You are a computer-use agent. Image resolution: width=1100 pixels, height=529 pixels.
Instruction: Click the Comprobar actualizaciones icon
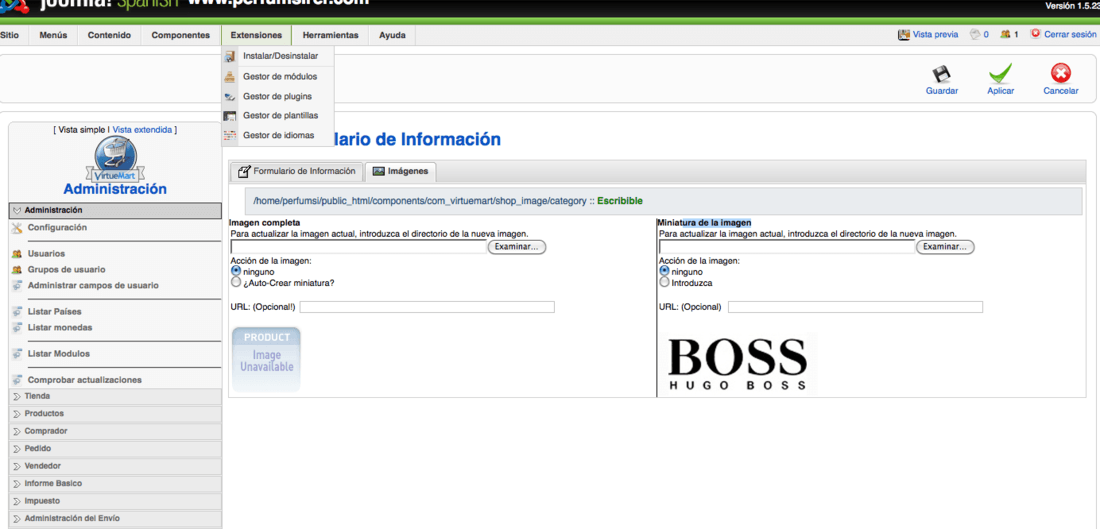point(17,380)
